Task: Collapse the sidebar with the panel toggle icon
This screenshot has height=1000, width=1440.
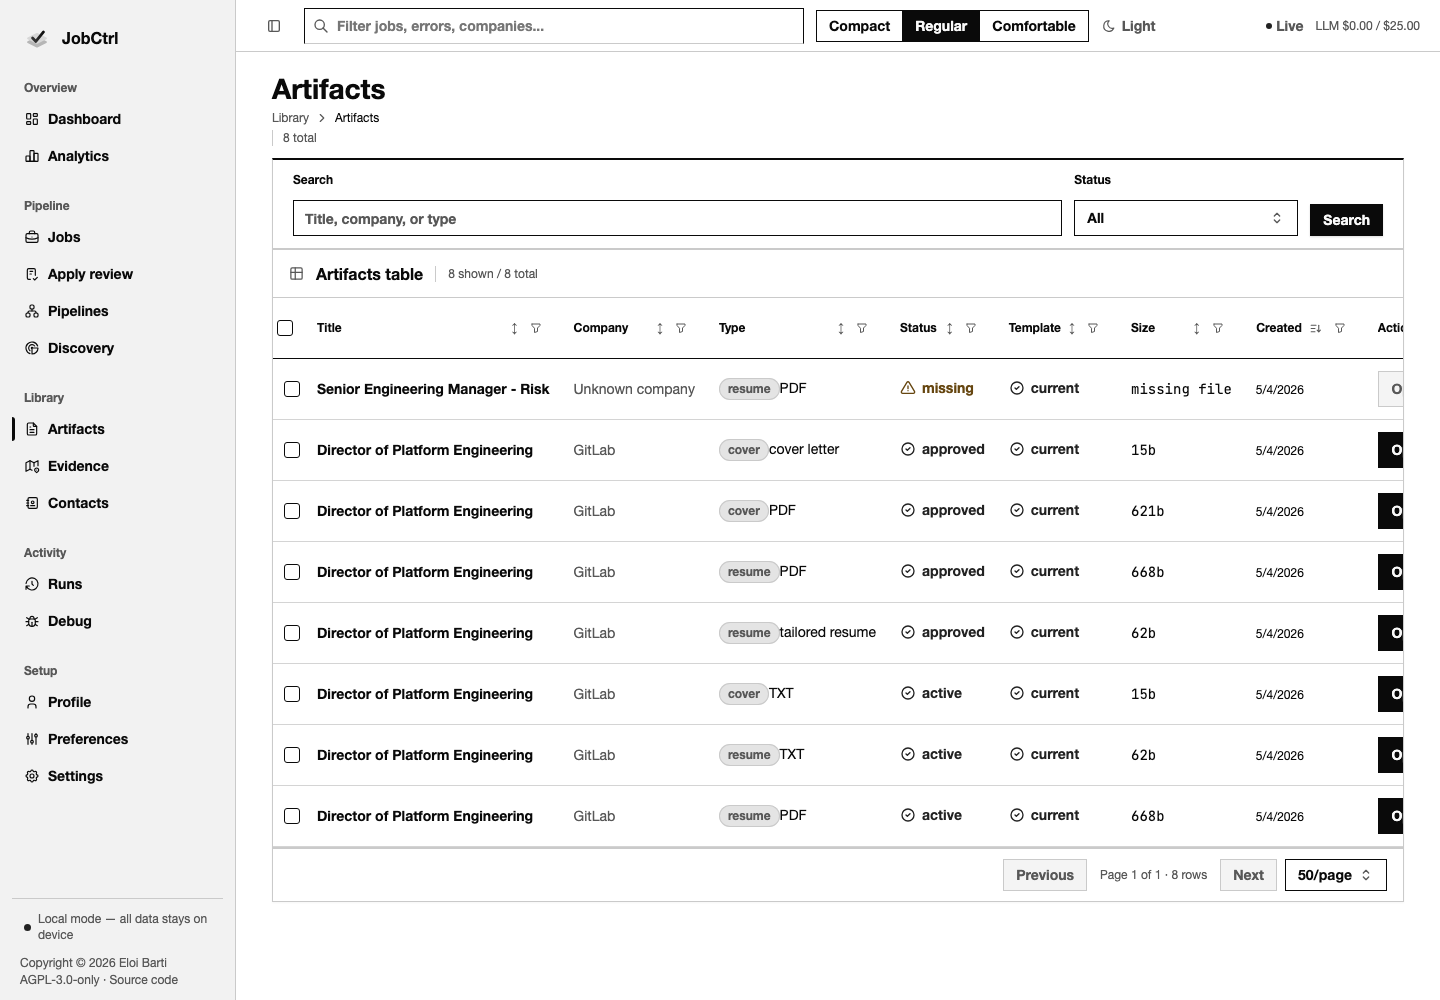Action: tap(274, 26)
